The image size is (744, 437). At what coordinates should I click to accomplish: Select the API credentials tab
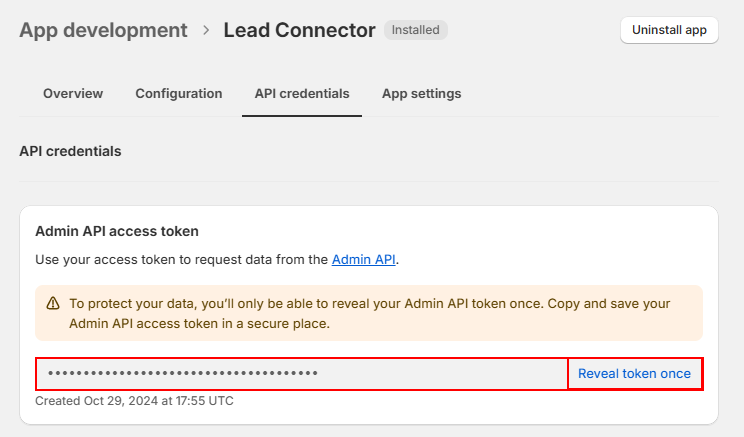click(x=302, y=93)
